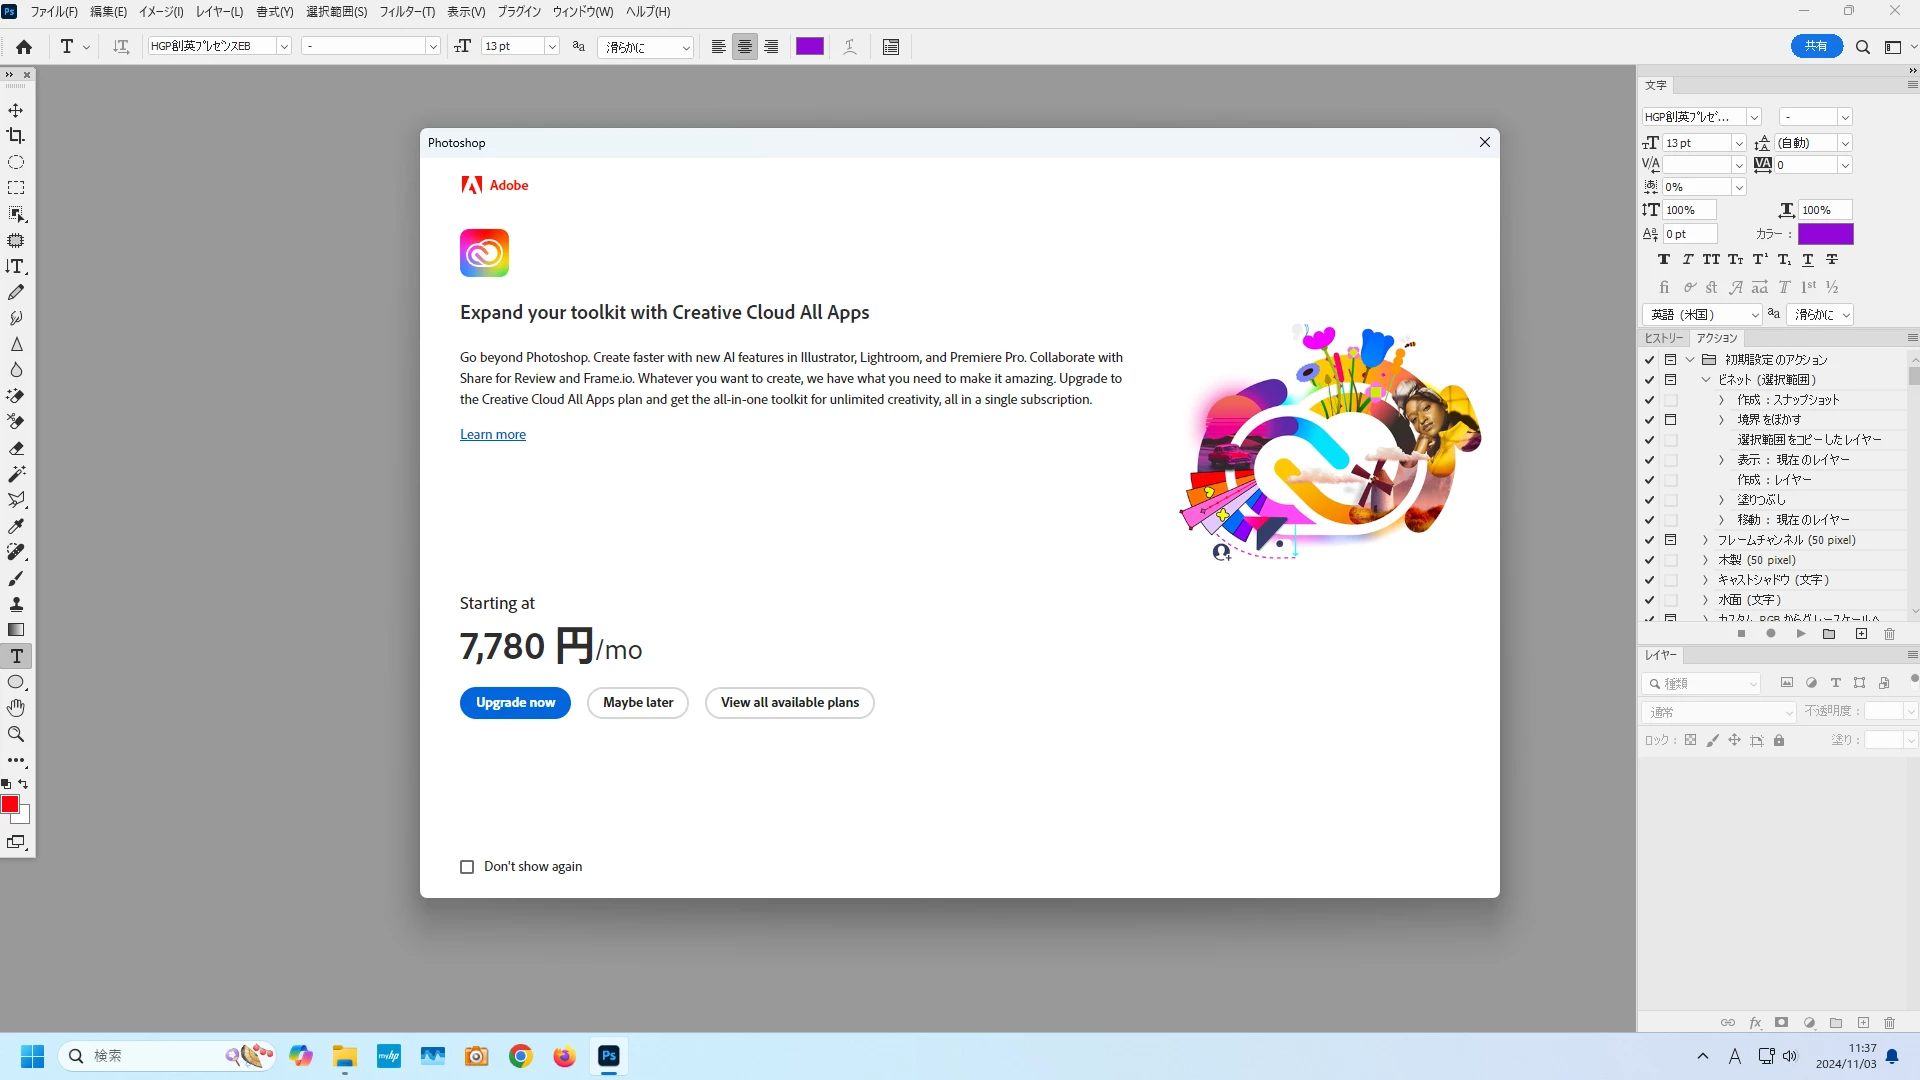The height and width of the screenshot is (1080, 1920).
Task: Open Firefox from the taskbar
Action: 564,1056
